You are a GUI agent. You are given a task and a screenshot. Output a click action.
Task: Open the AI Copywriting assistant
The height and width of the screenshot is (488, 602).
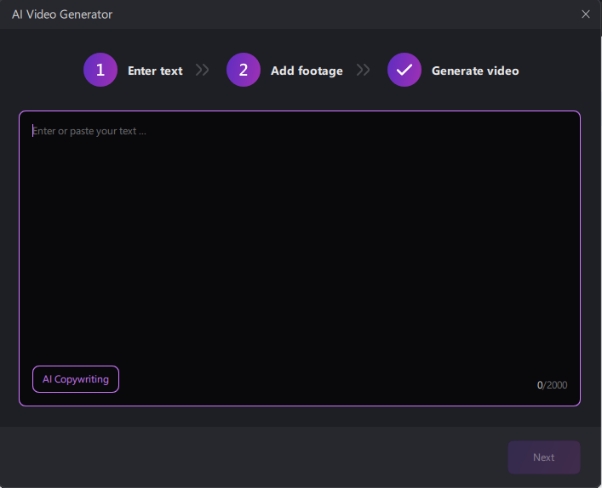(75, 379)
